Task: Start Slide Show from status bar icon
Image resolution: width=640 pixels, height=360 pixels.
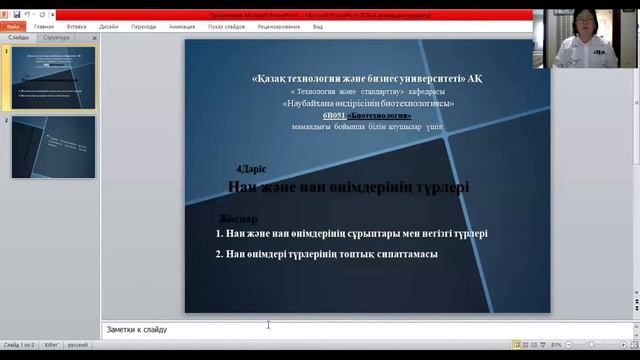Action: [542, 345]
